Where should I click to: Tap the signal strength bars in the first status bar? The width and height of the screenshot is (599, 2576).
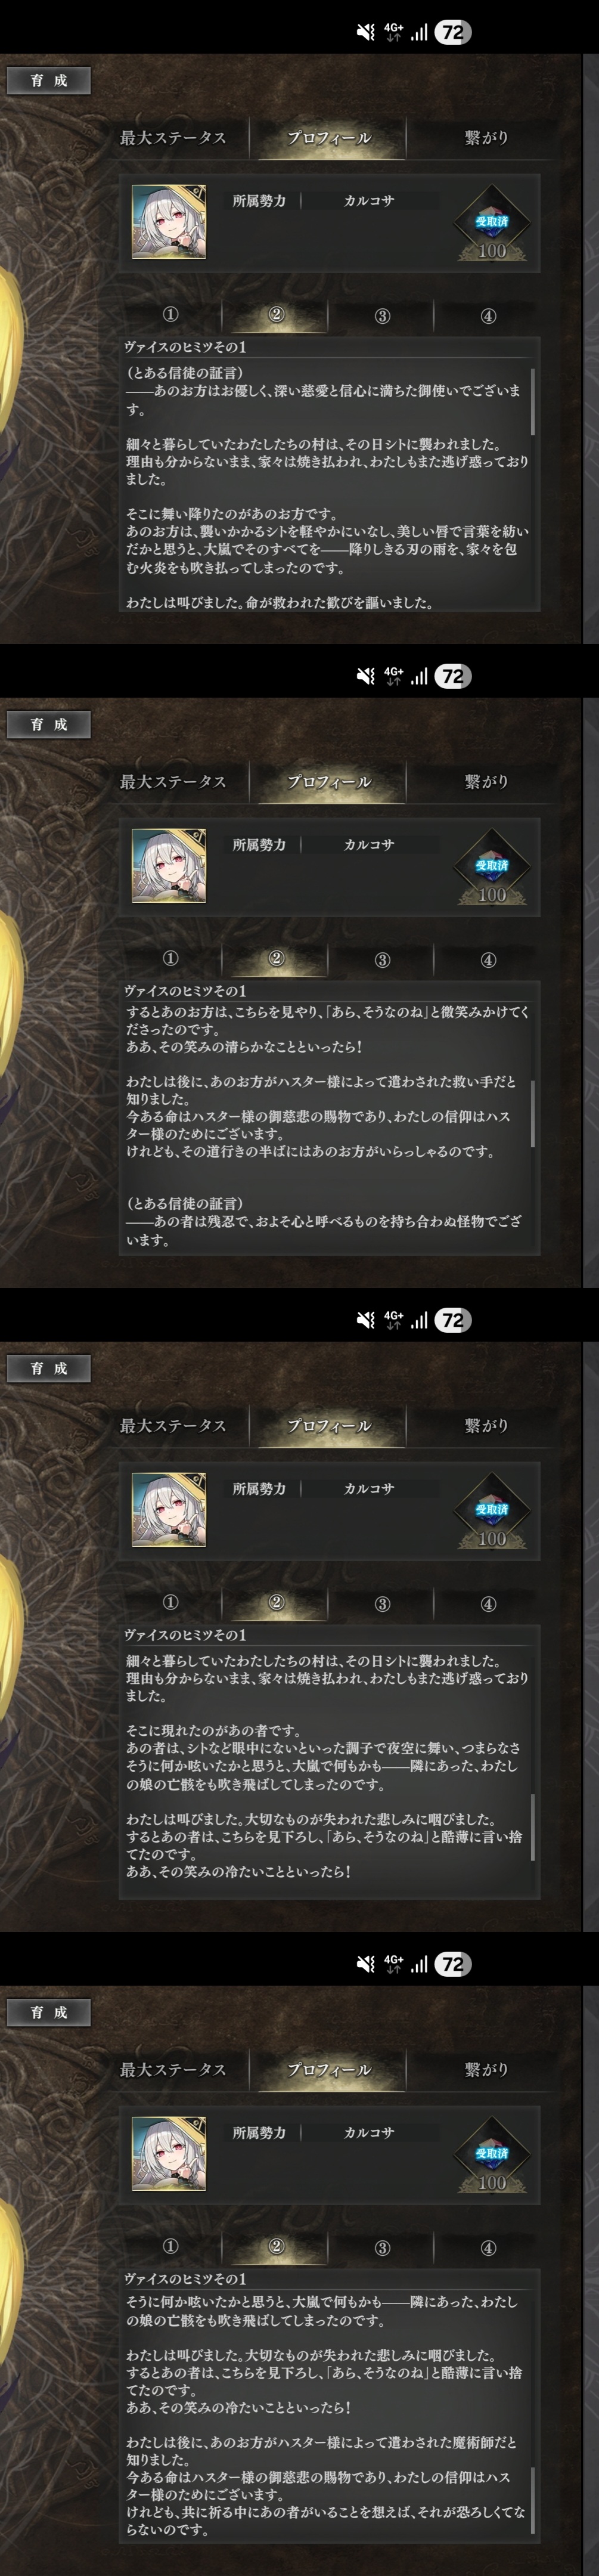[x=419, y=32]
